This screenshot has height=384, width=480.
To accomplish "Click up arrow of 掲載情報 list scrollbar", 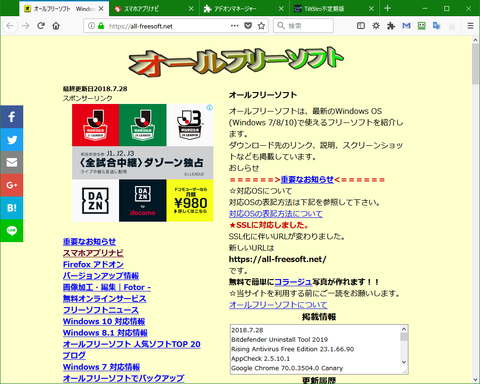I will coord(404,329).
